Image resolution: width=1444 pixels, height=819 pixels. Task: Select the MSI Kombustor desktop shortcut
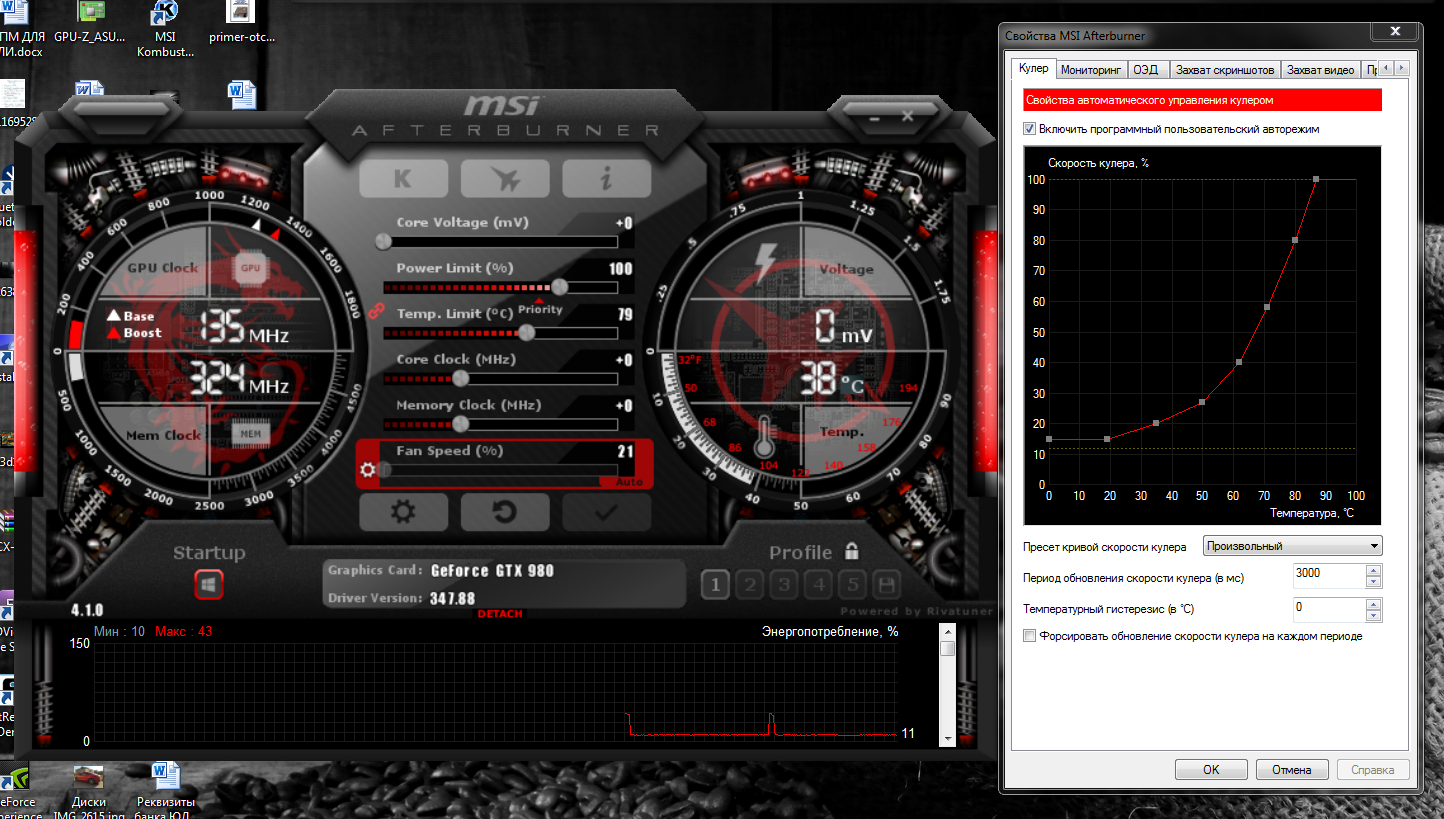(x=165, y=30)
